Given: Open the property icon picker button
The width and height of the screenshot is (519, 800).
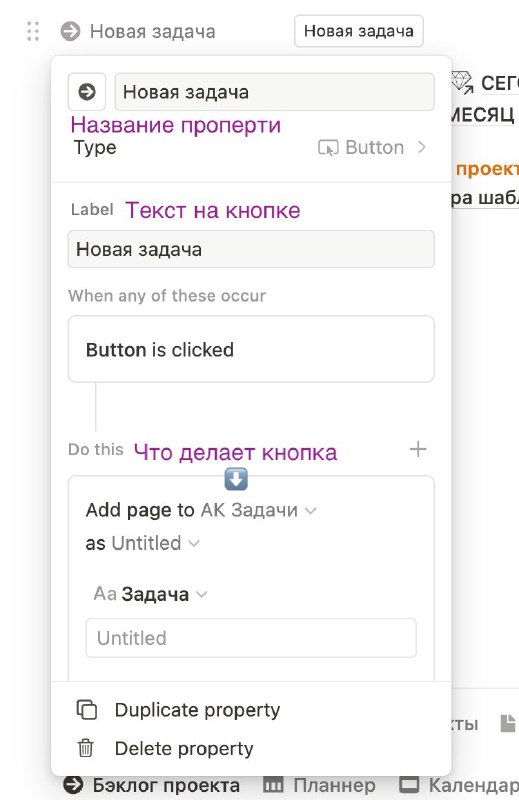Looking at the screenshot, I should pyautogui.click(x=87, y=92).
